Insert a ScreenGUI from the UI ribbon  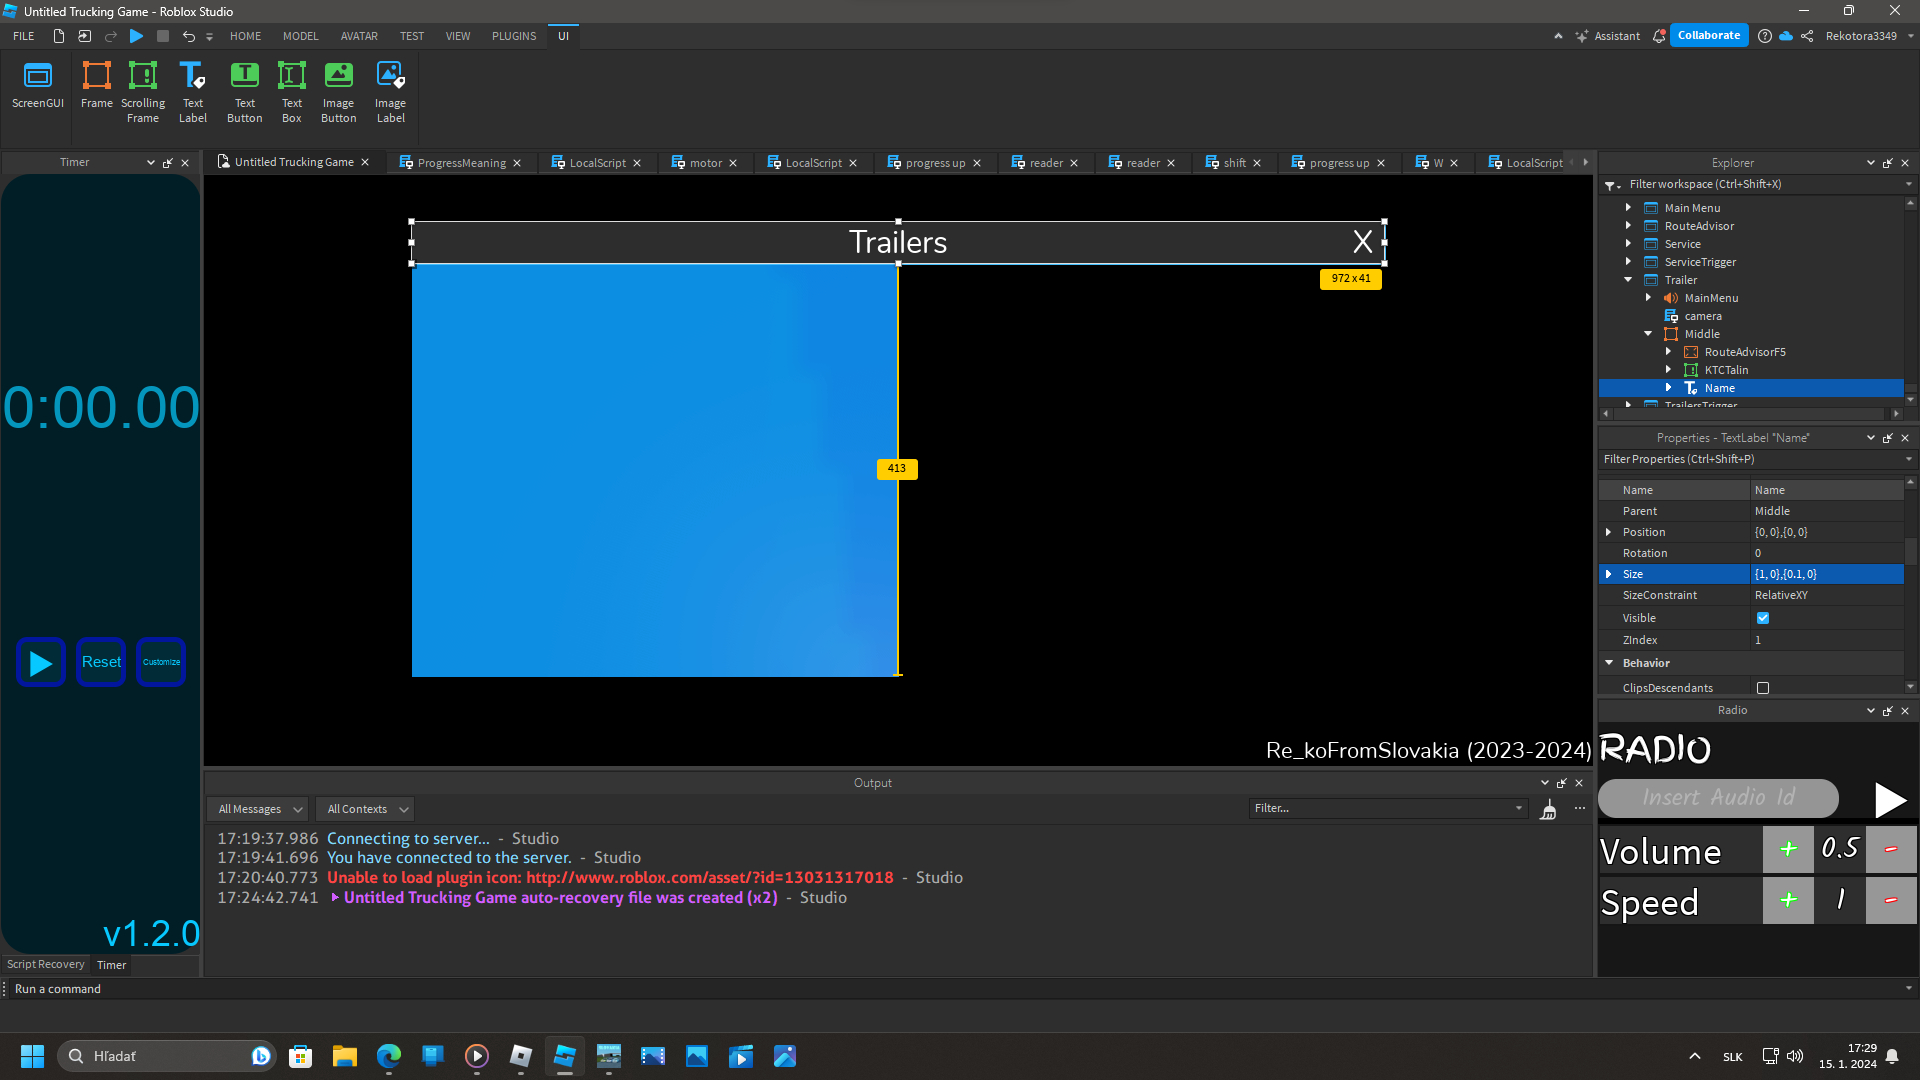[37, 90]
